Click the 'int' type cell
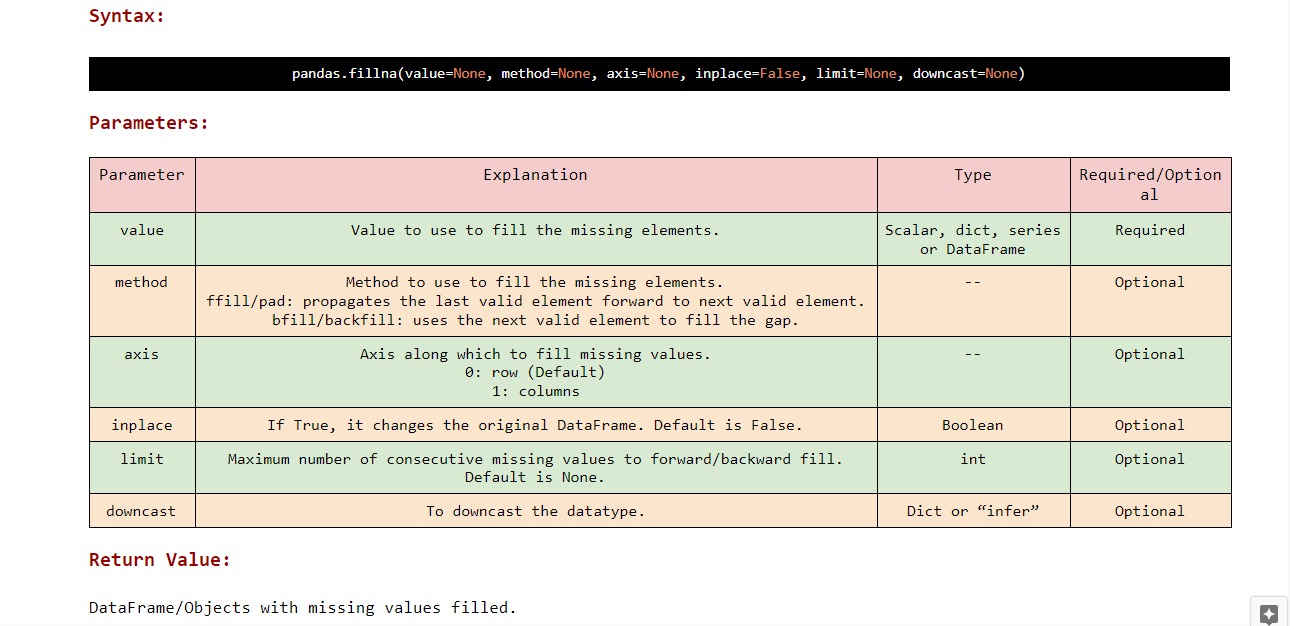Image resolution: width=1290 pixels, height=626 pixels. 973,467
